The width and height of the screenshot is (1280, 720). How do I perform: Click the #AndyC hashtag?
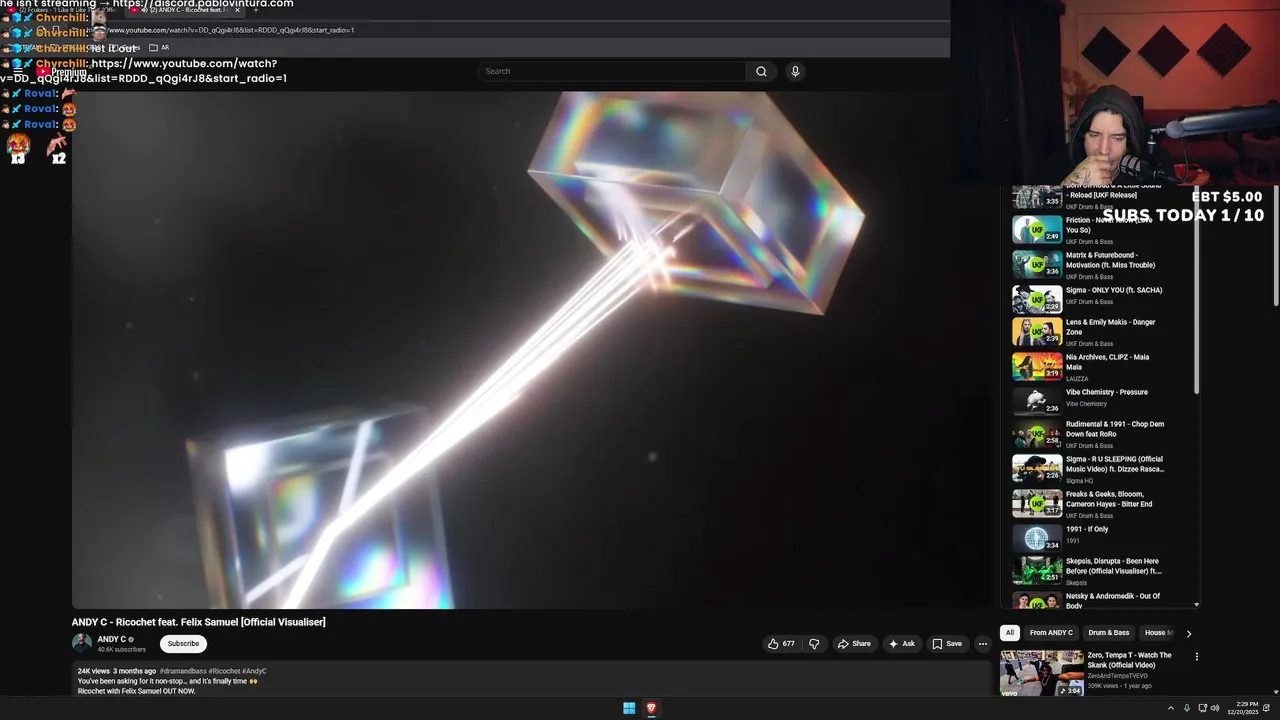[254, 671]
